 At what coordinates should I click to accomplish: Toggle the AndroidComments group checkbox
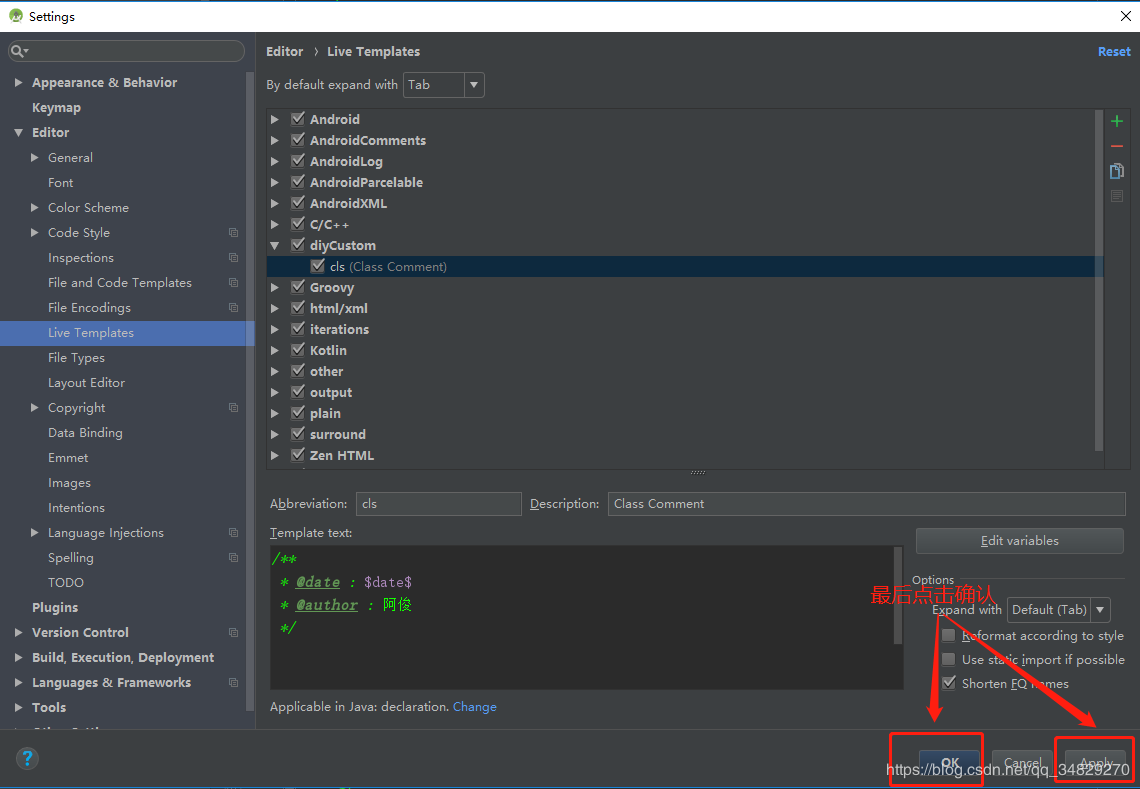[297, 140]
